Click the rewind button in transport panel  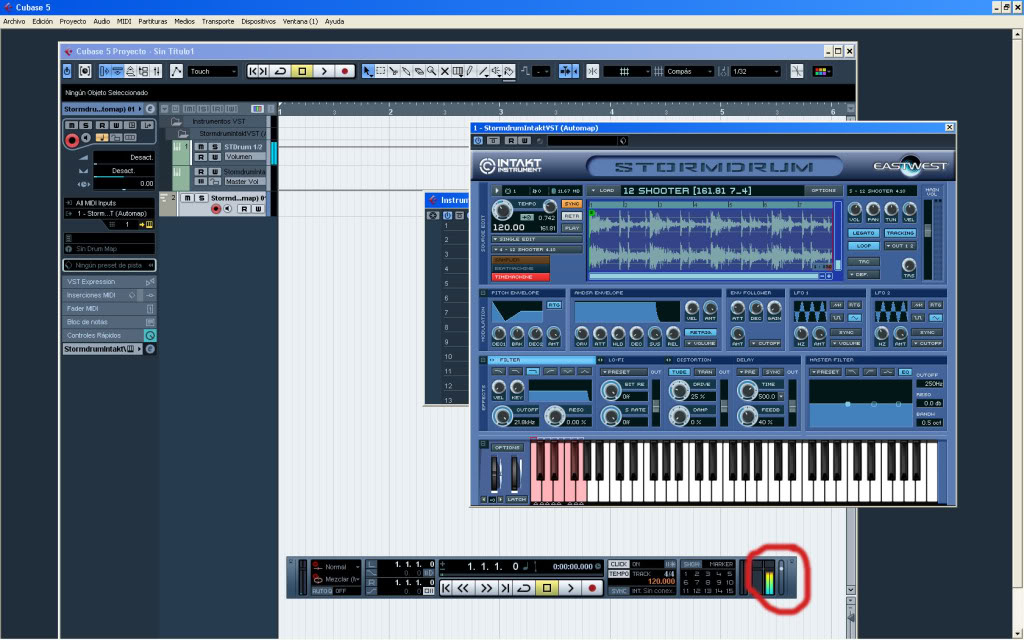(x=465, y=588)
